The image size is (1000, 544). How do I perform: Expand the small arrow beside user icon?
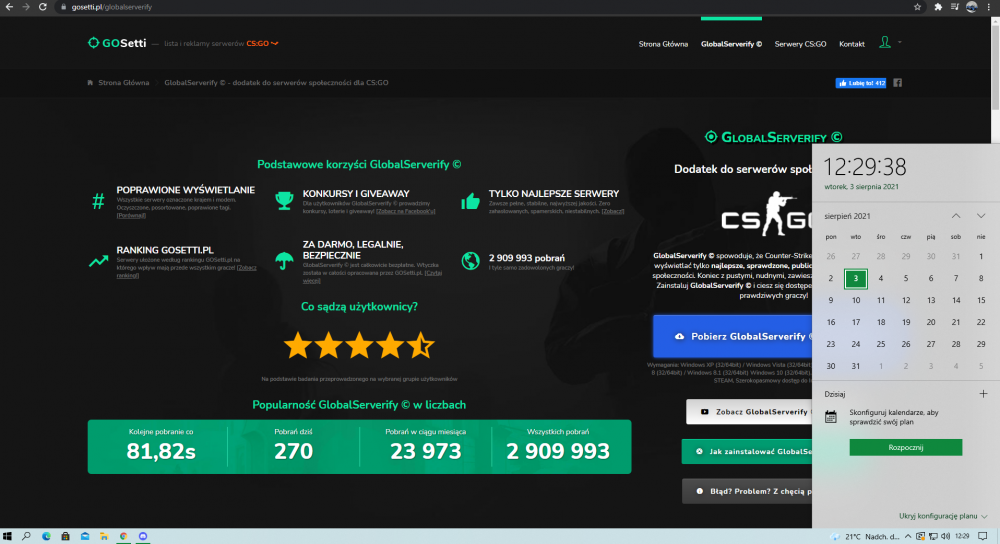pos(899,42)
